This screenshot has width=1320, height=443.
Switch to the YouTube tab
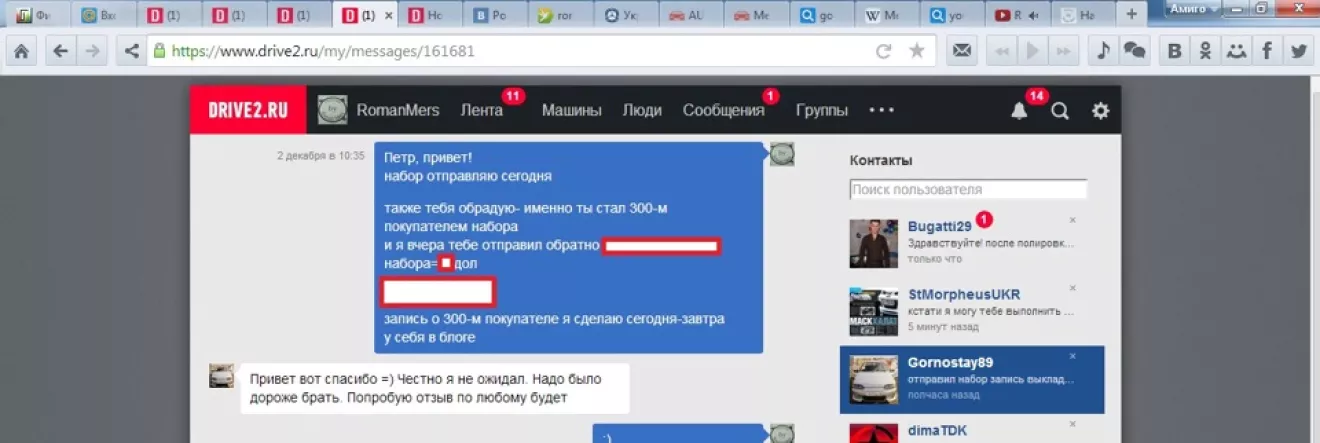tap(1017, 15)
